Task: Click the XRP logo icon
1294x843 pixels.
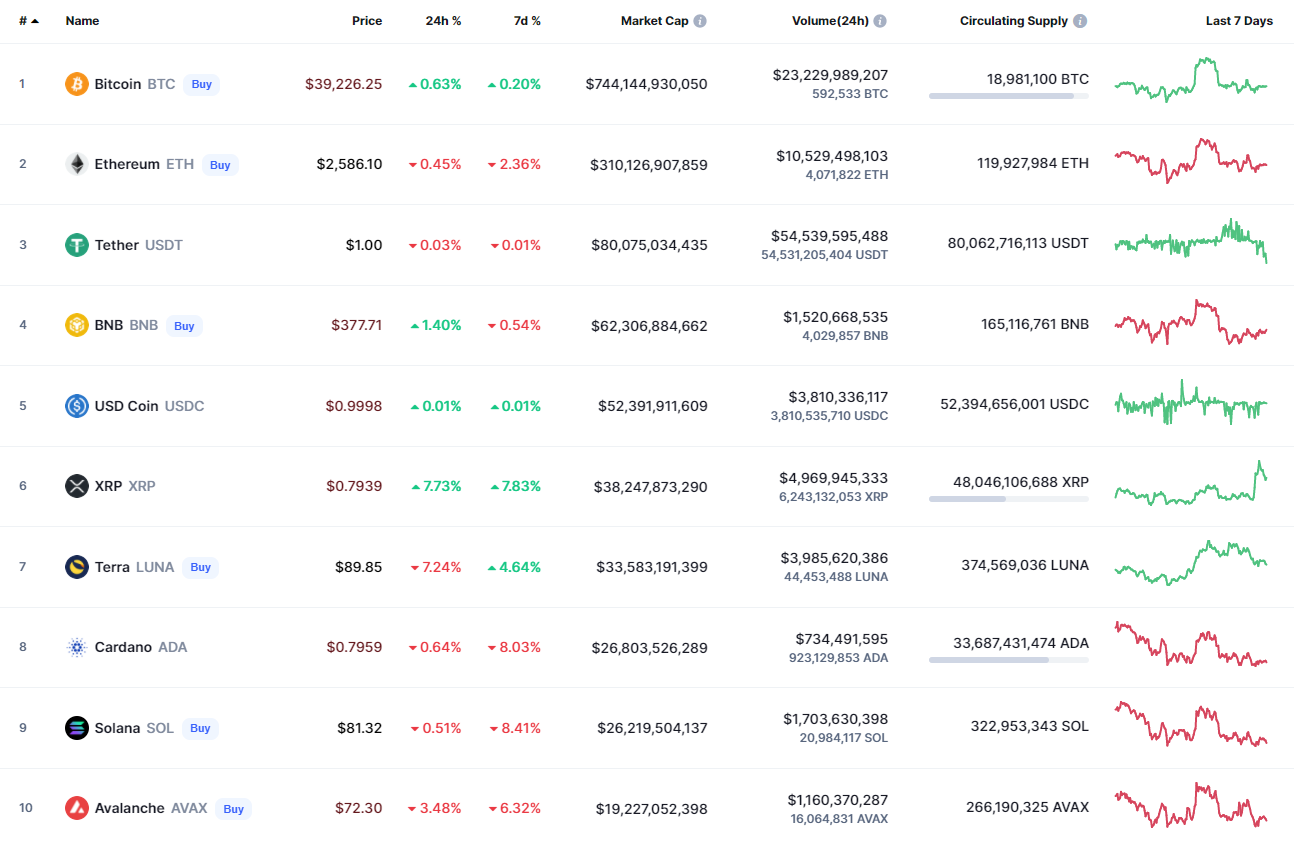Action: tap(77, 486)
